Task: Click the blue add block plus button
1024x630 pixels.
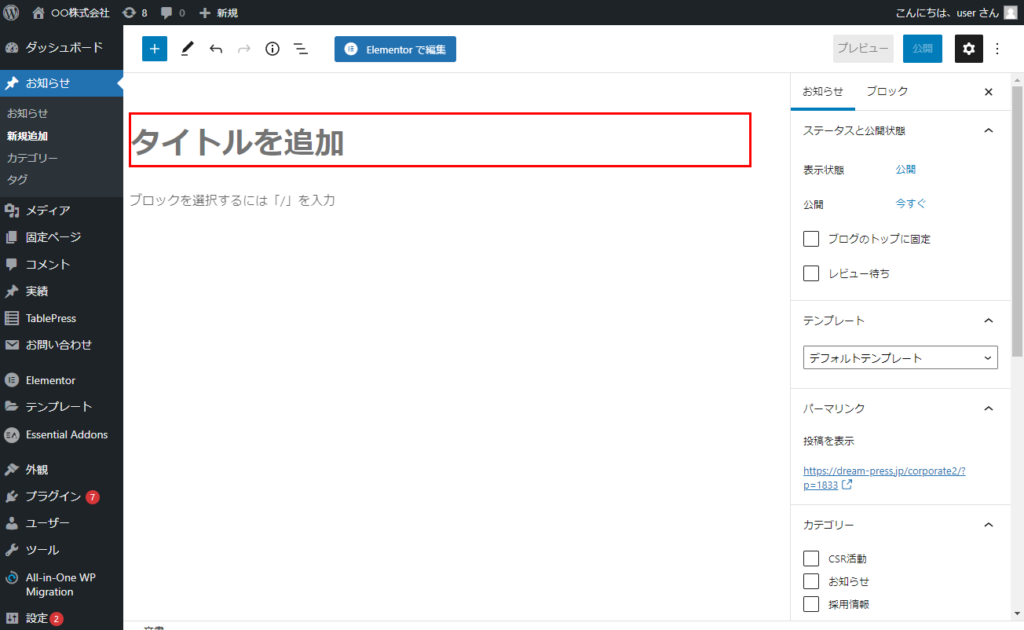Action: (x=154, y=49)
